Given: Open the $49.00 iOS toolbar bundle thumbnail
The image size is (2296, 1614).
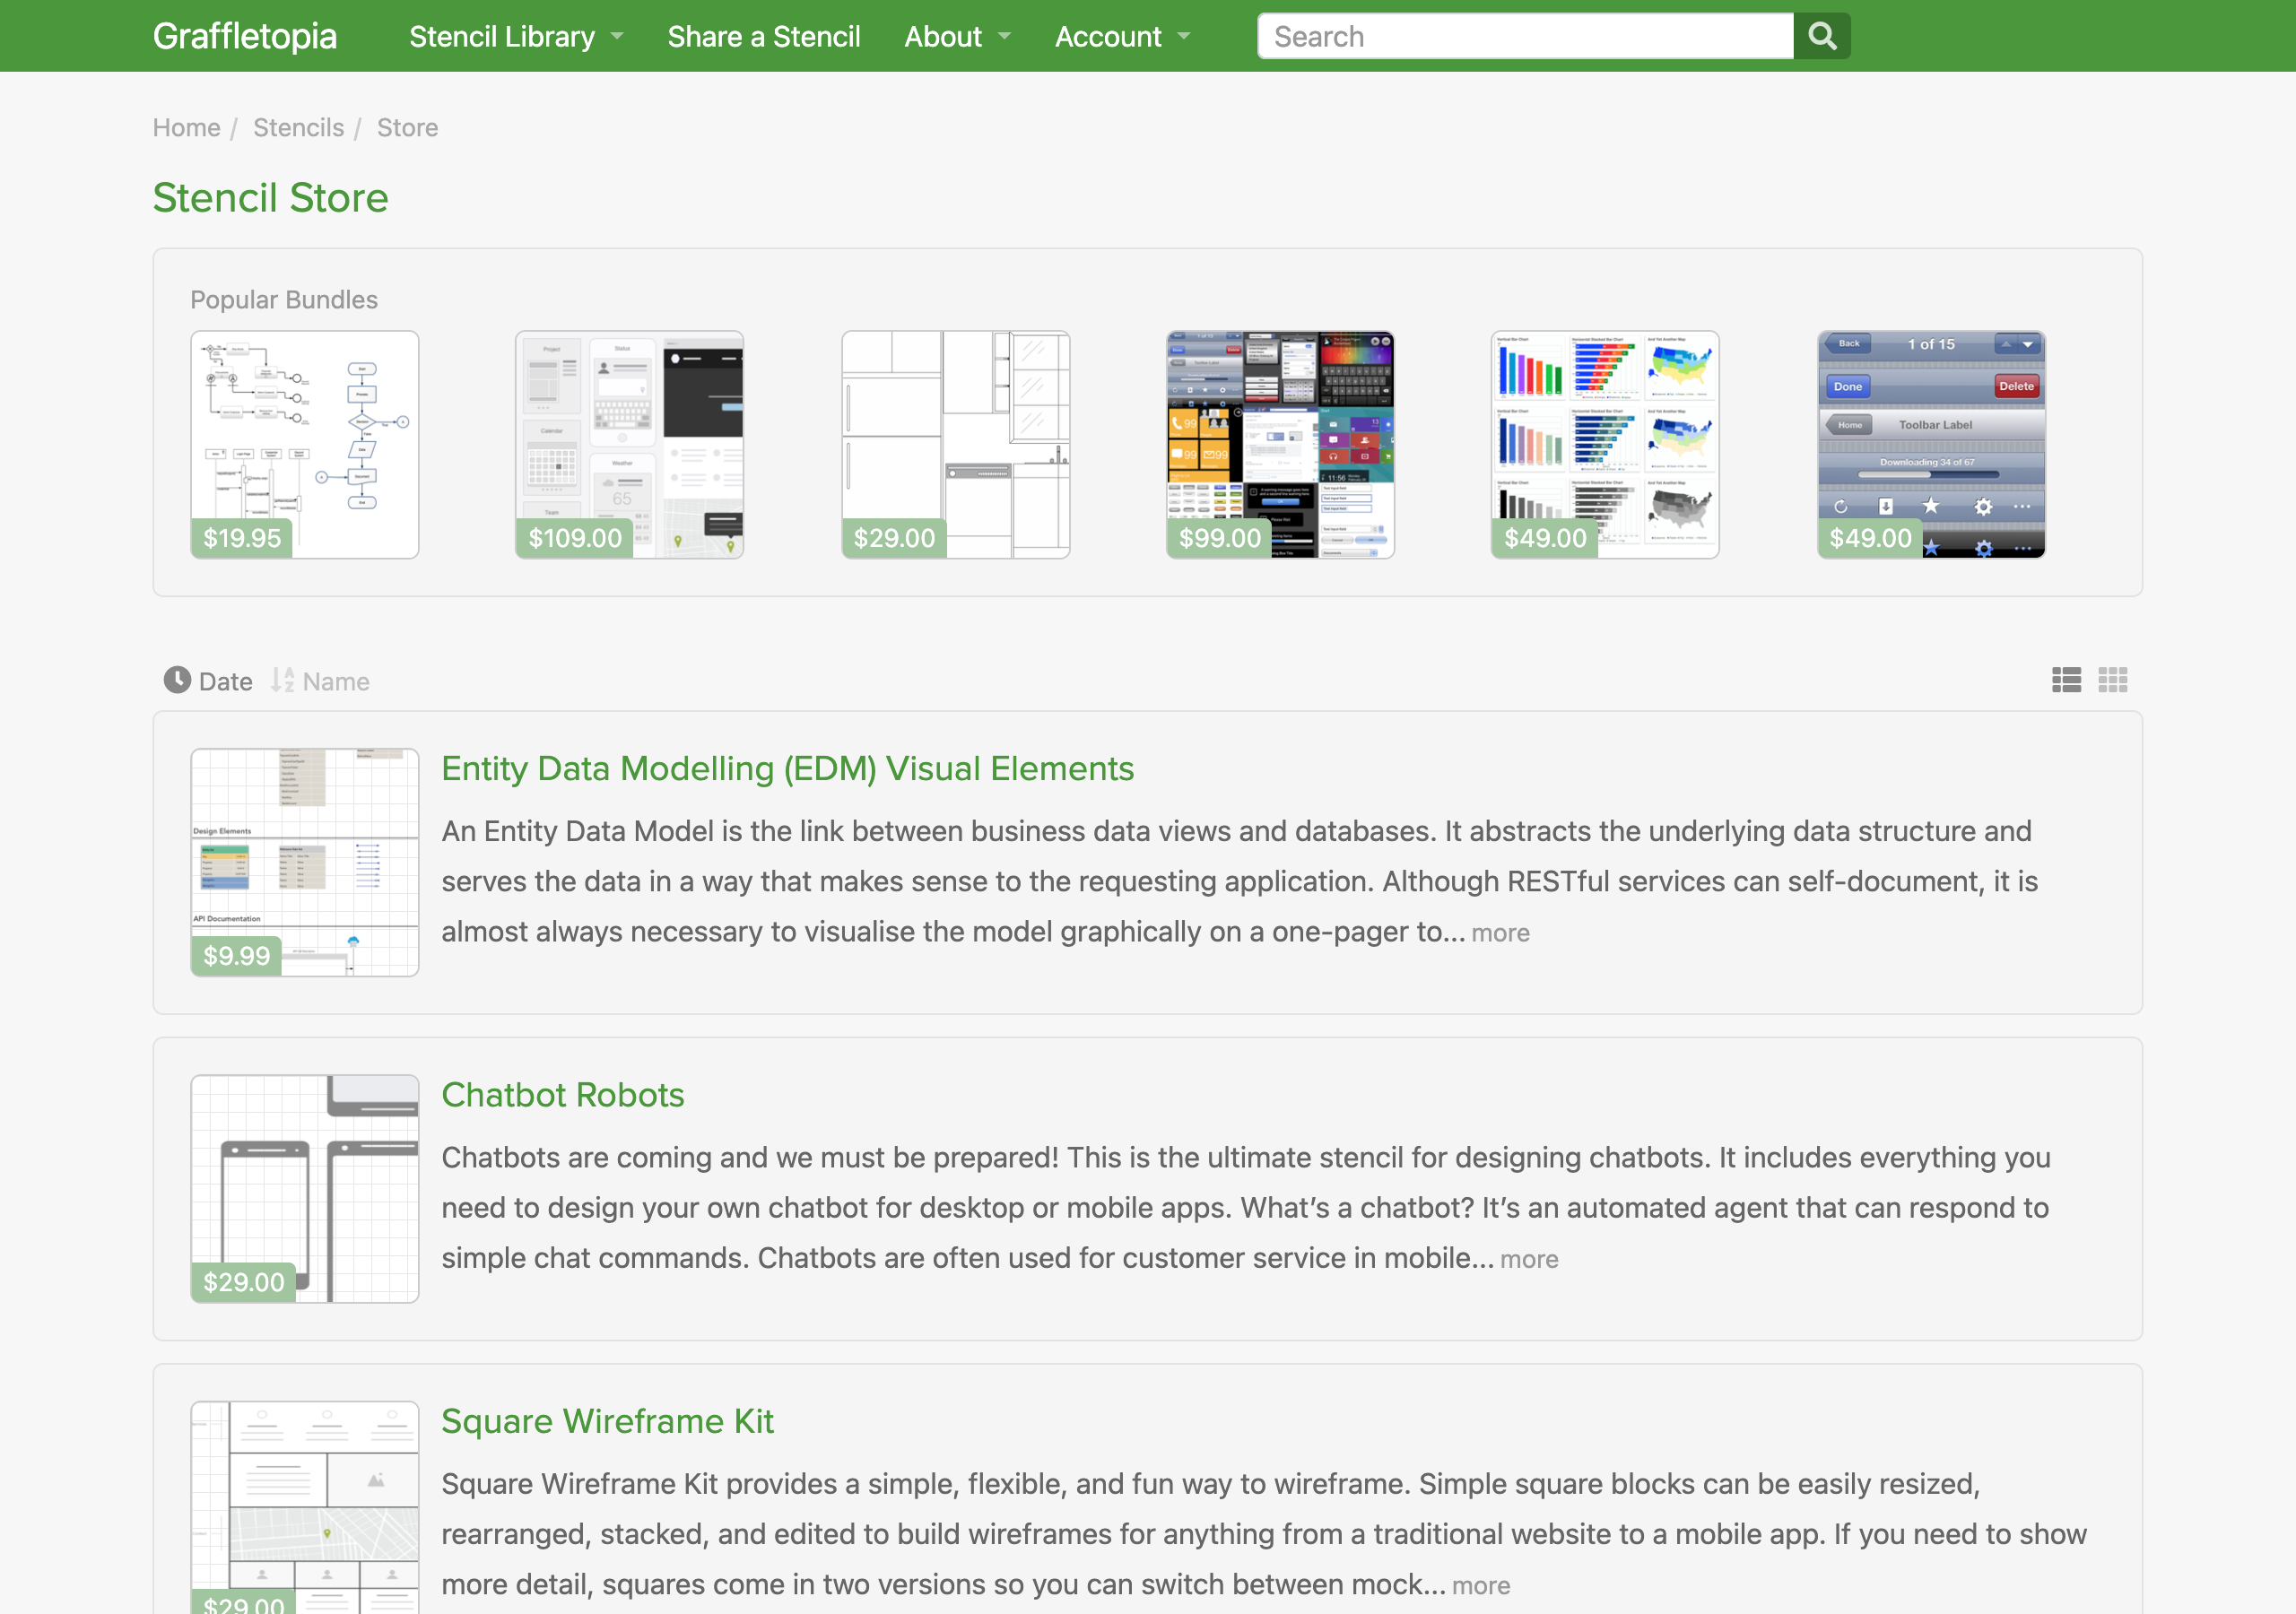Looking at the screenshot, I should 1932,444.
